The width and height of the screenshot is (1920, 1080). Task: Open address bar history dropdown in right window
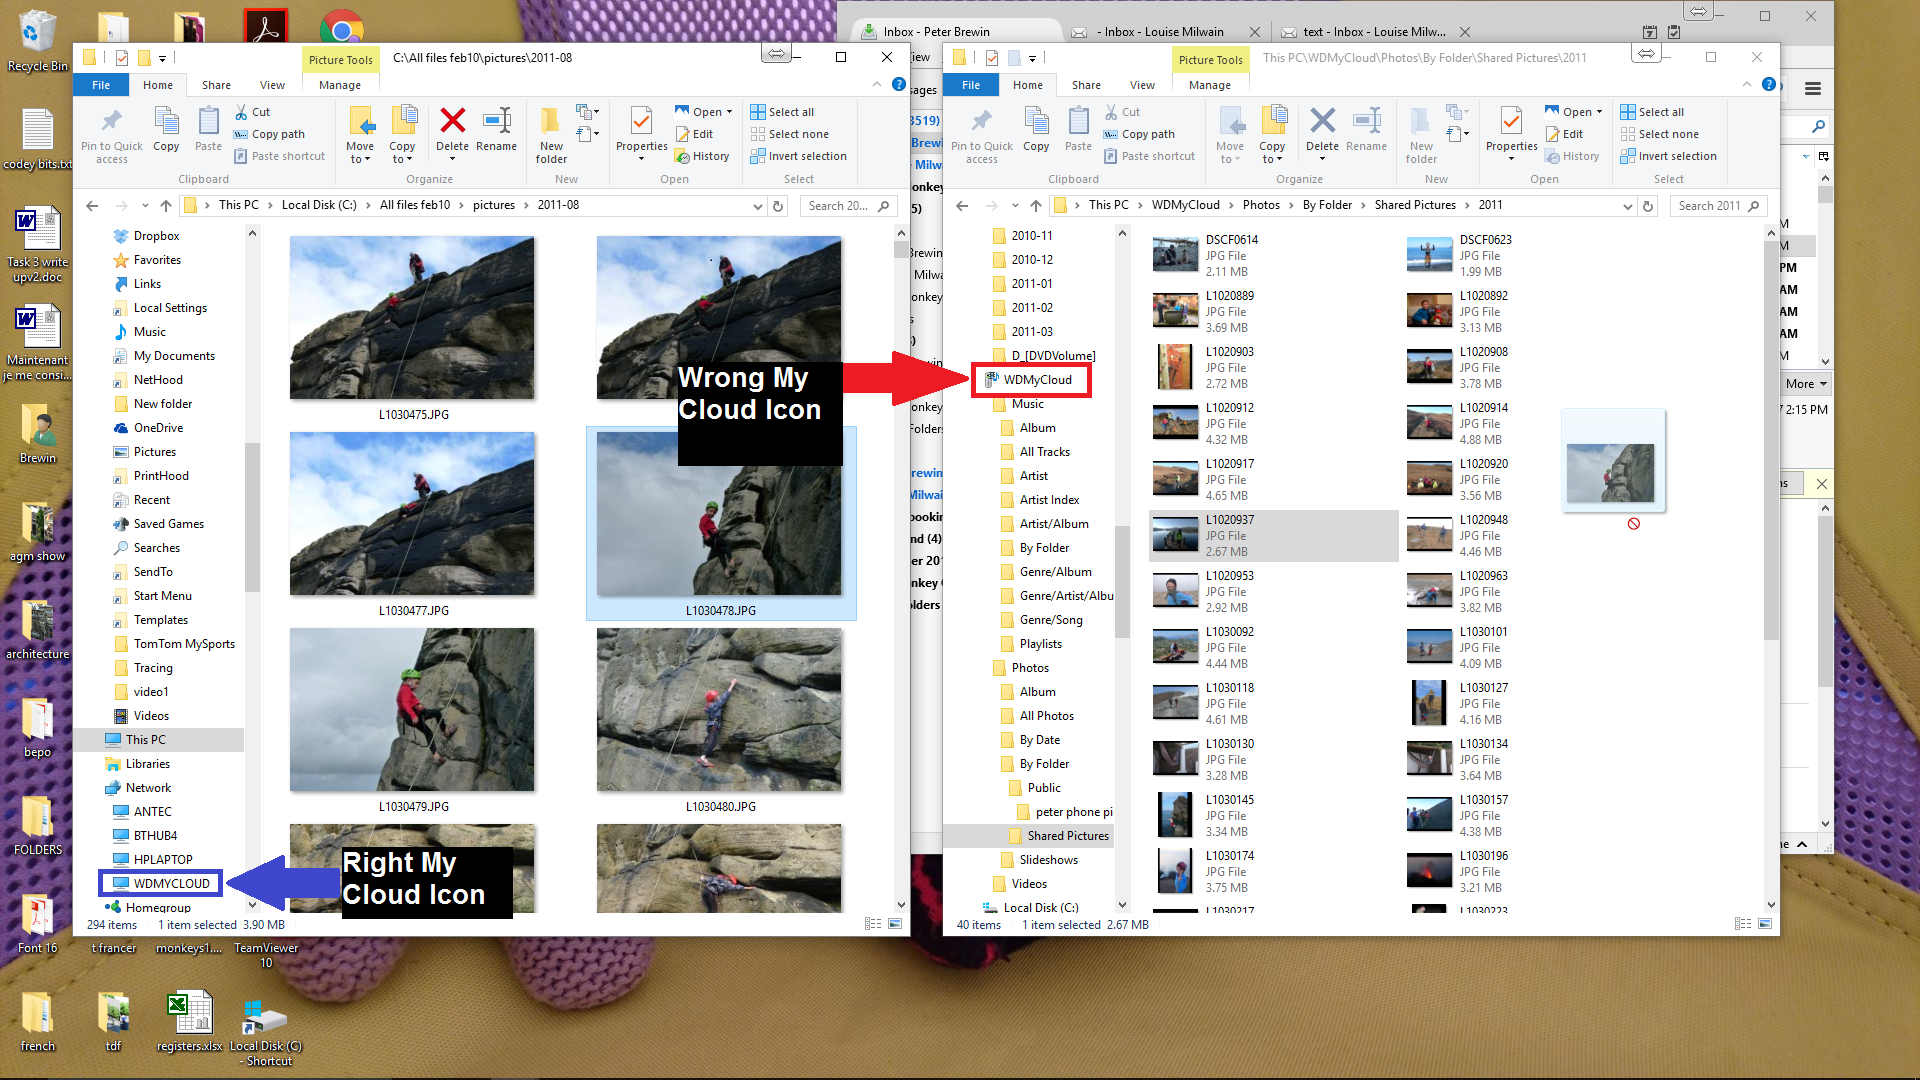pos(1627,206)
